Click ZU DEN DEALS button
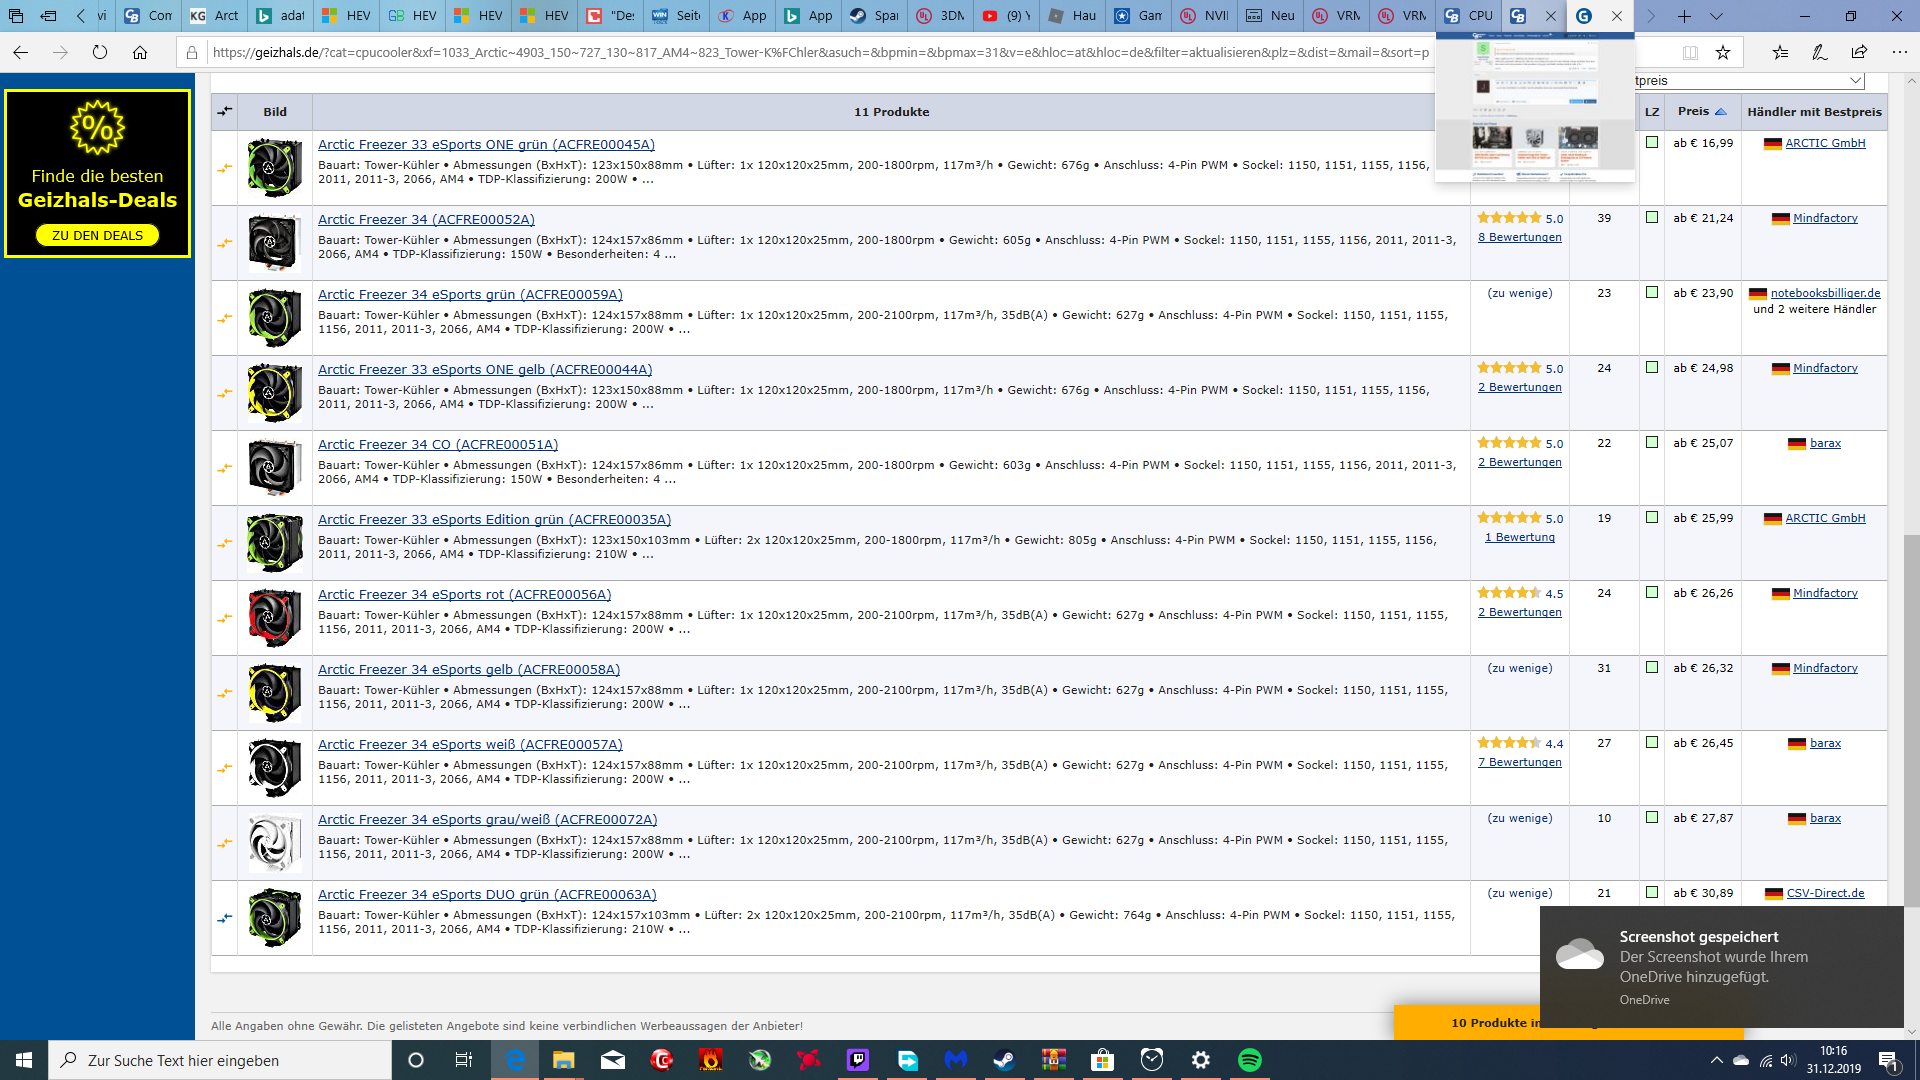The height and width of the screenshot is (1080, 1920). pyautogui.click(x=97, y=236)
